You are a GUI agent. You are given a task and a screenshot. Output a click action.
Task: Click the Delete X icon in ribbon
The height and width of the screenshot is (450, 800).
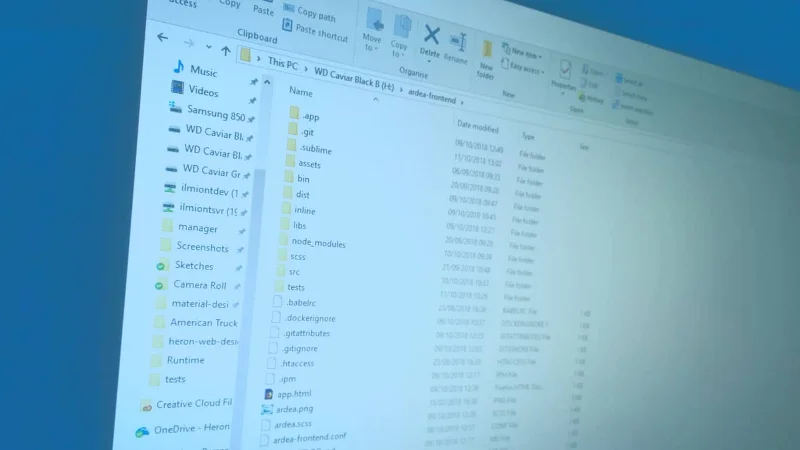[431, 35]
